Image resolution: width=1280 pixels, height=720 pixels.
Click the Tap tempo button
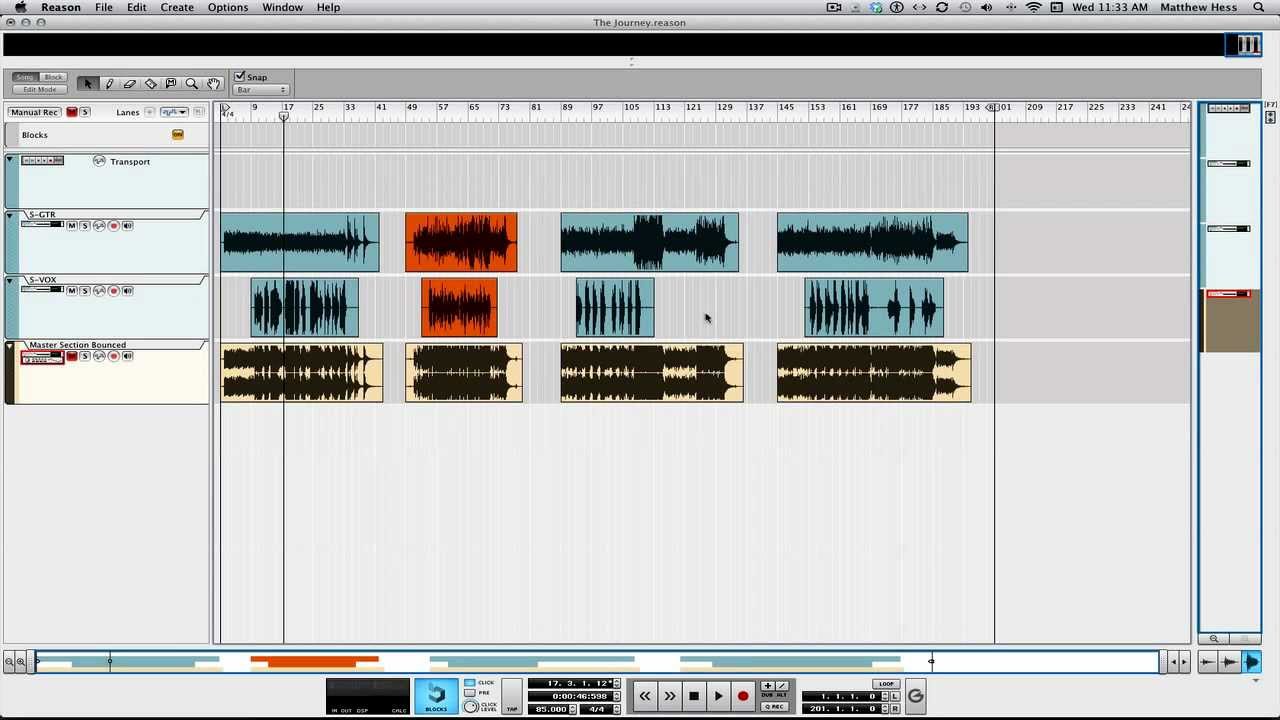pos(512,696)
